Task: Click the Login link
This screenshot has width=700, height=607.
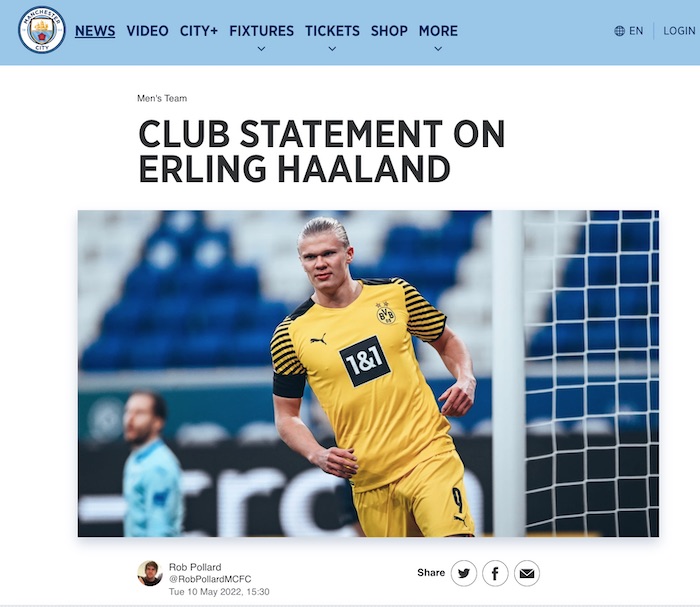Action: (679, 31)
